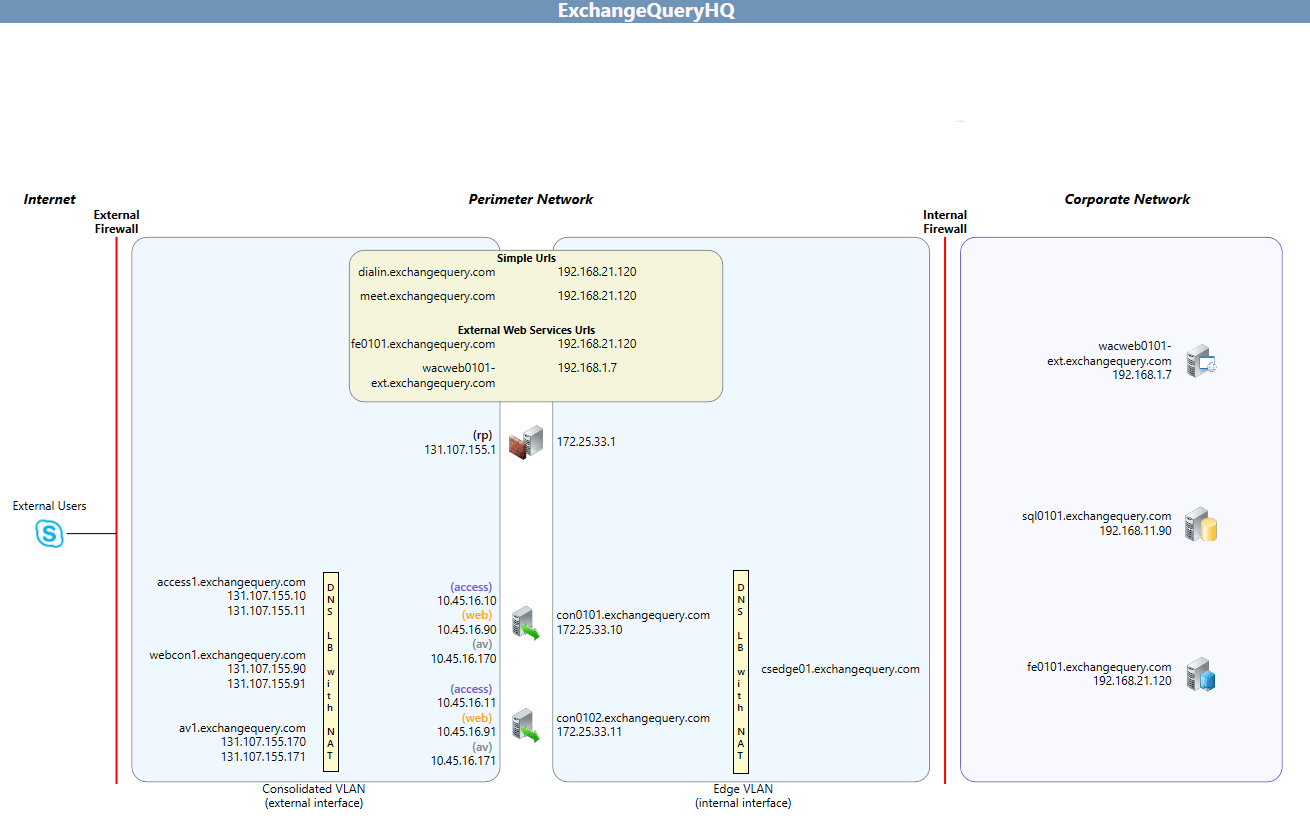This screenshot has width=1310, height=830.
Task: Click the con0101 edge server icon
Action: 526,623
